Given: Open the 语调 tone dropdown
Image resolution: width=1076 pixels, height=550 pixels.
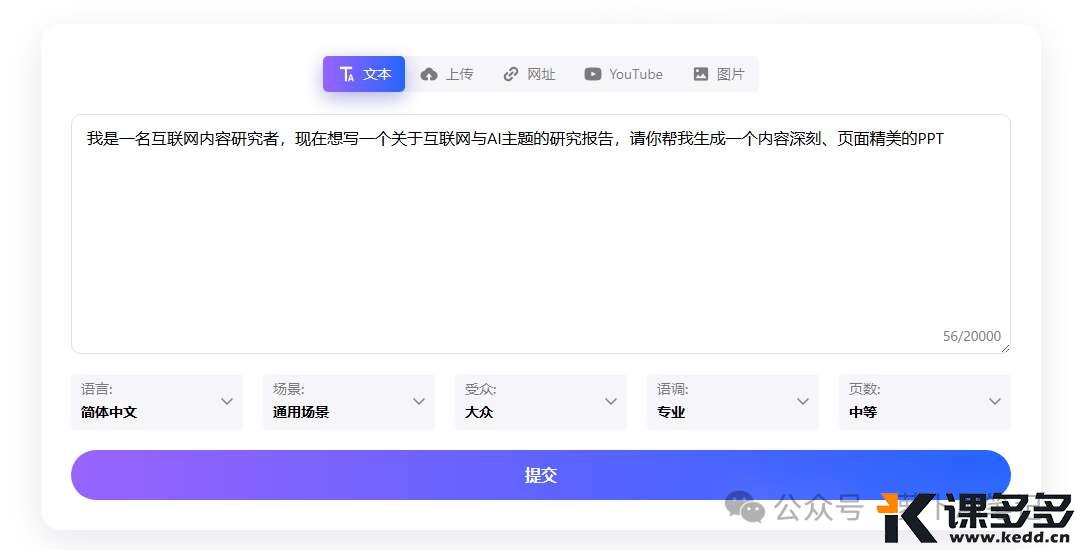Looking at the screenshot, I should tap(733, 402).
